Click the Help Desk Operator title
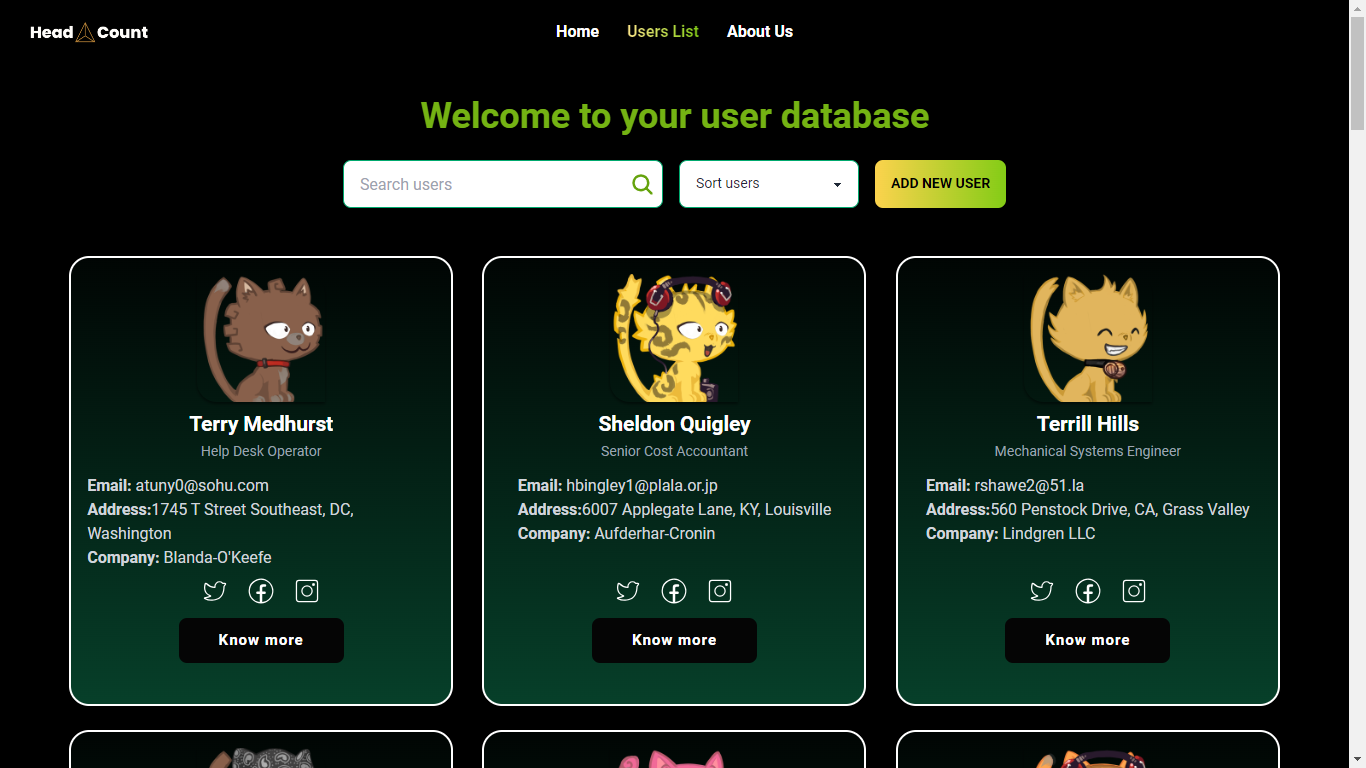1366x768 pixels. click(261, 451)
